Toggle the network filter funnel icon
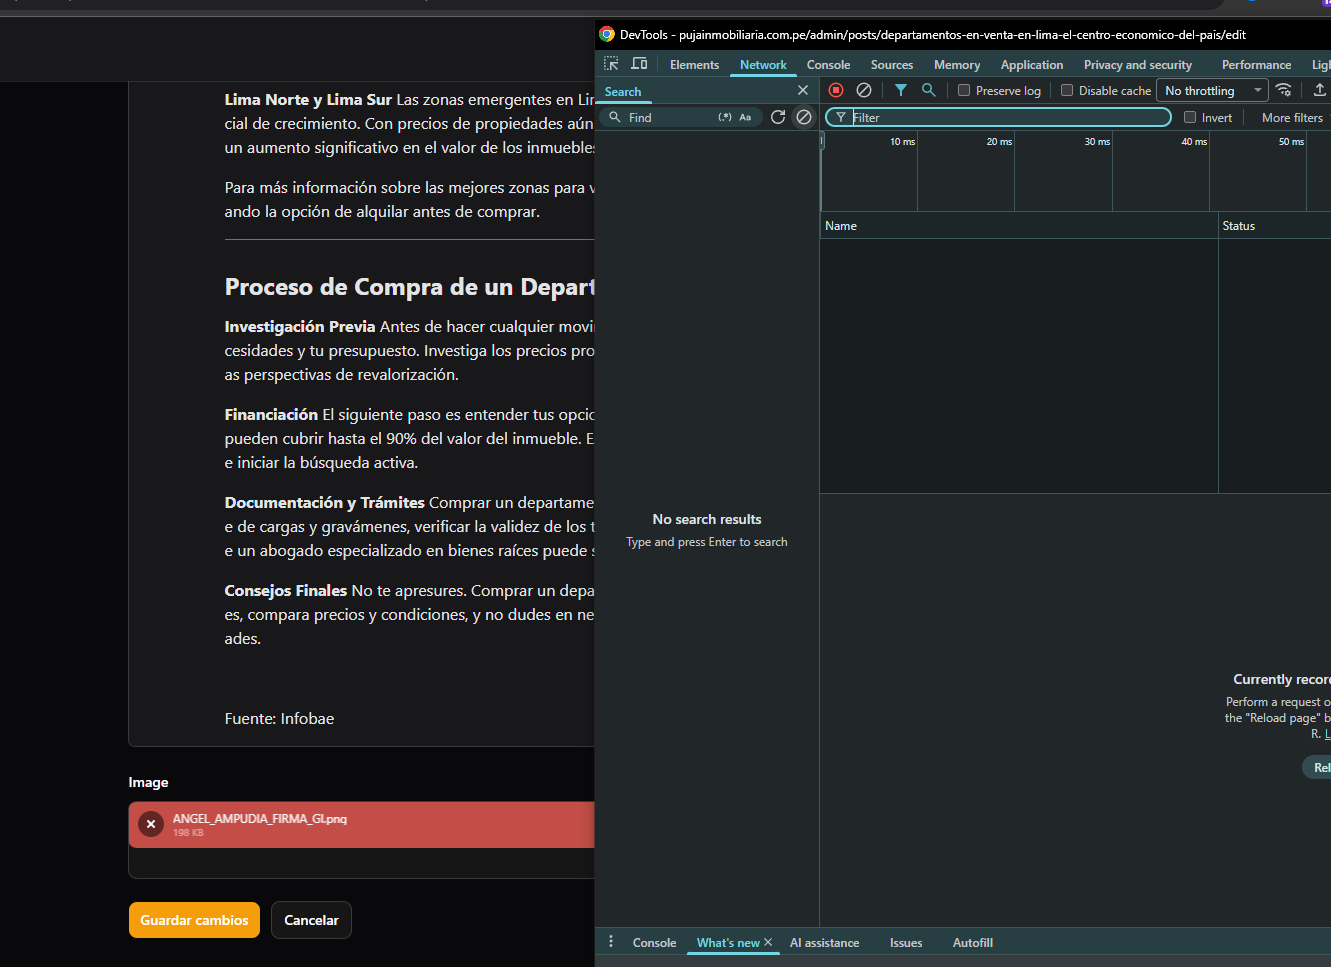Viewport: 1331px width, 967px height. click(901, 90)
